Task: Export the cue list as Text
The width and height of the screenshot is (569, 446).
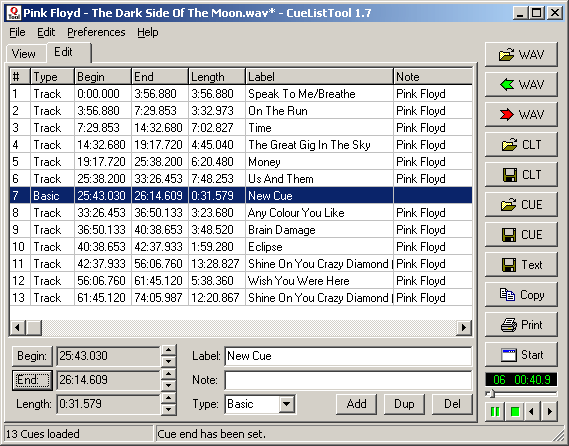Action: [521, 265]
